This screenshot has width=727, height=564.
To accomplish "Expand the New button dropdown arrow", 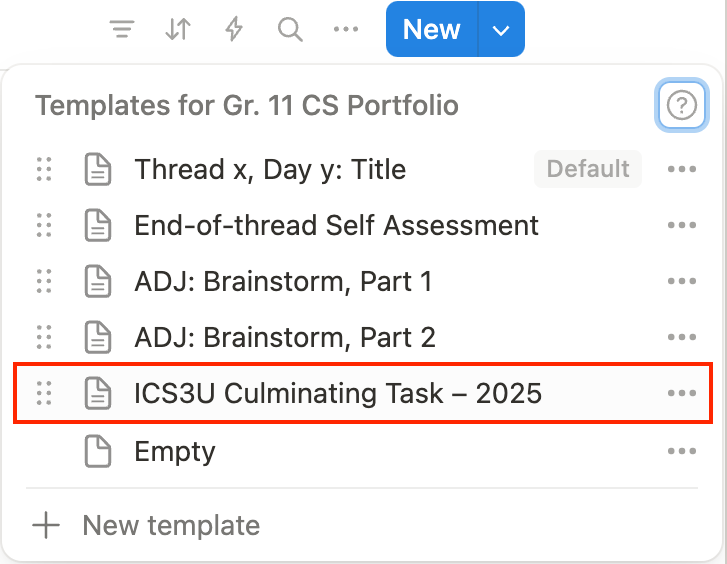I will pos(501,30).
